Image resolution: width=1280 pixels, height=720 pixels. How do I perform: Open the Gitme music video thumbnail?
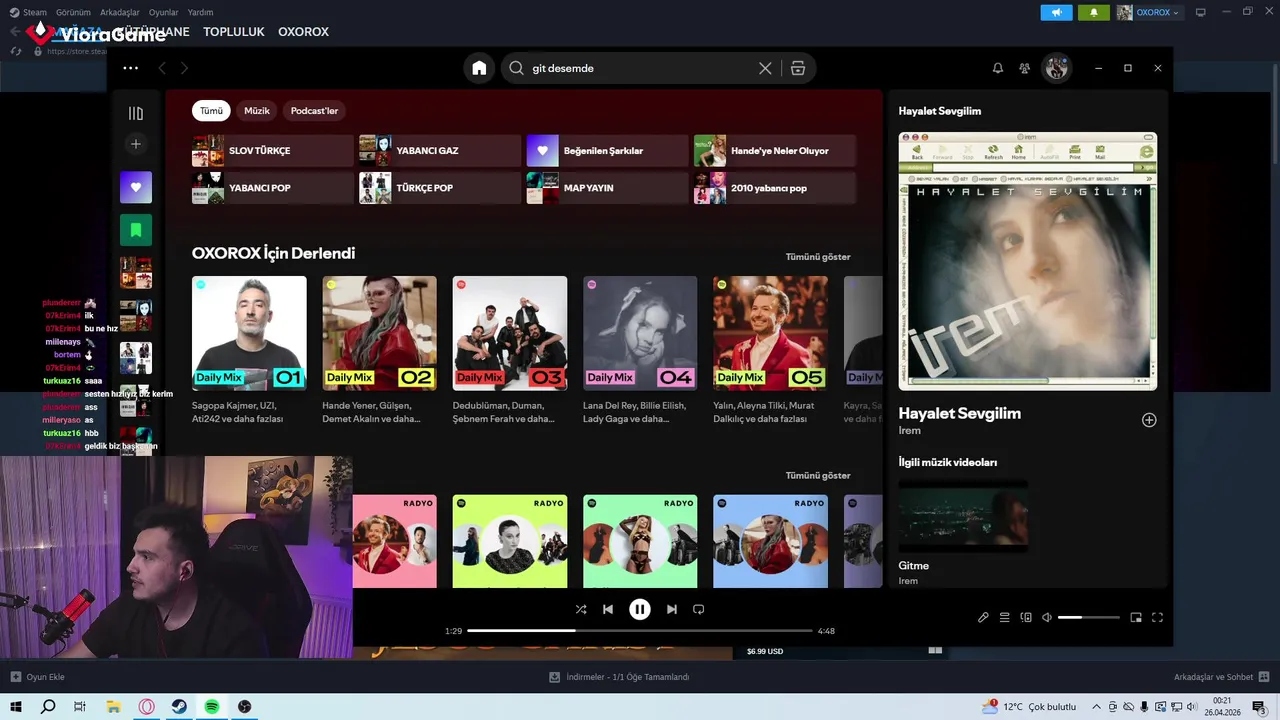(x=963, y=516)
